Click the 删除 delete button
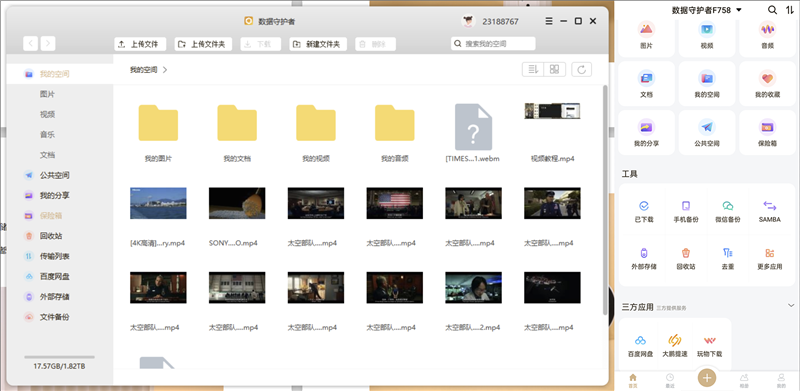 375,44
